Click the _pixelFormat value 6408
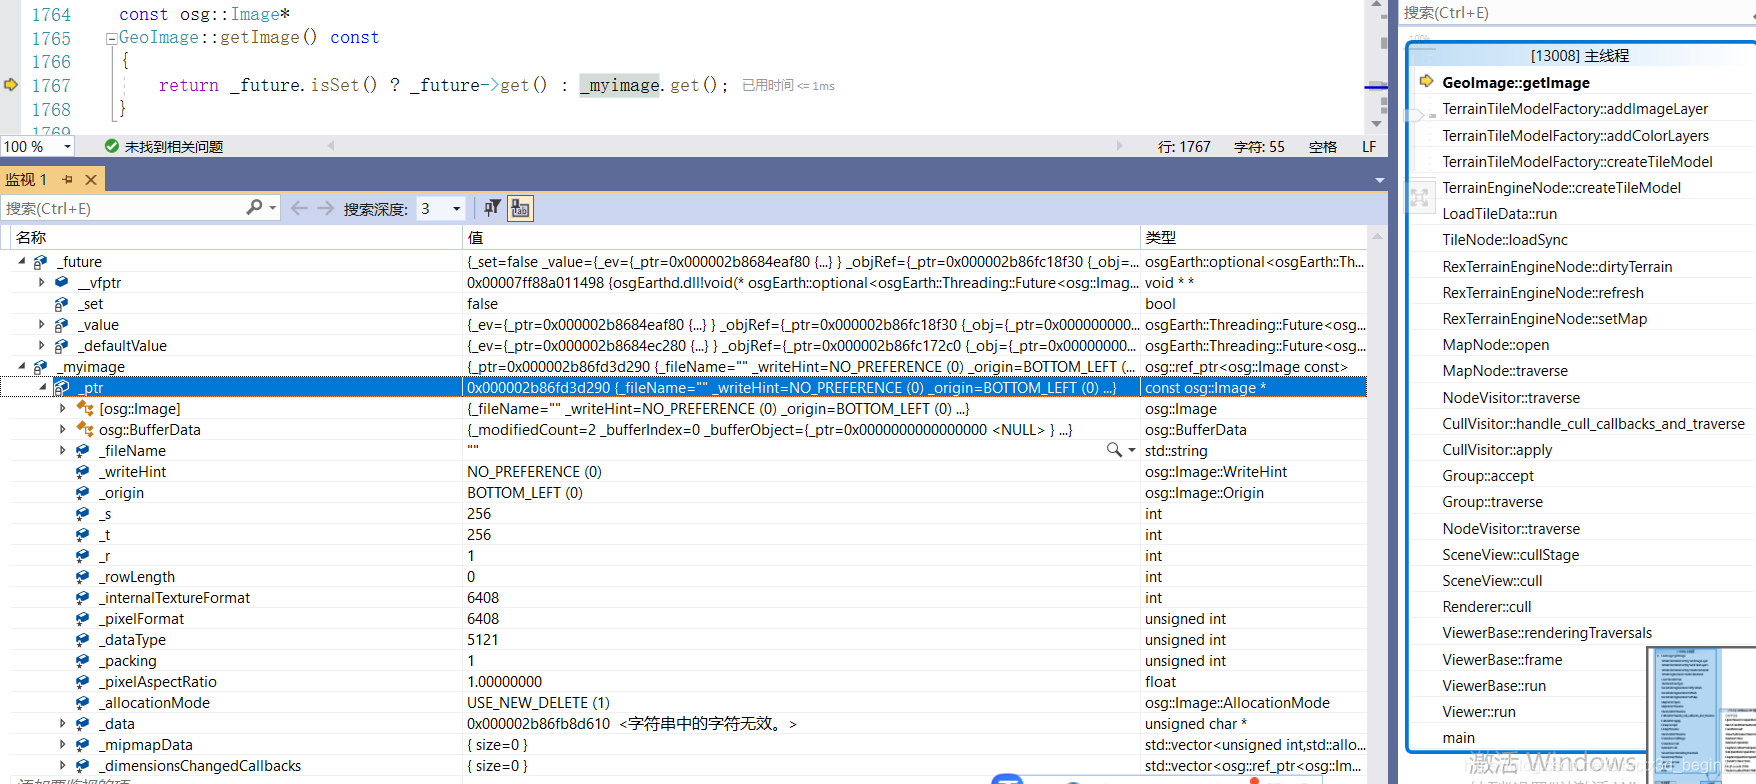 pyautogui.click(x=483, y=619)
